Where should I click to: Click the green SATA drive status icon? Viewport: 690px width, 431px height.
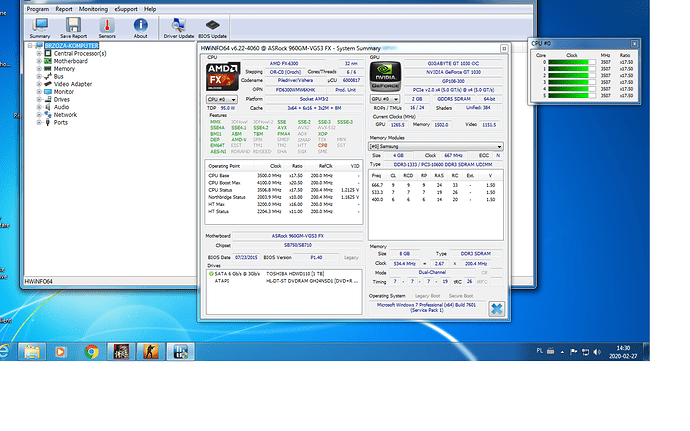(x=211, y=274)
